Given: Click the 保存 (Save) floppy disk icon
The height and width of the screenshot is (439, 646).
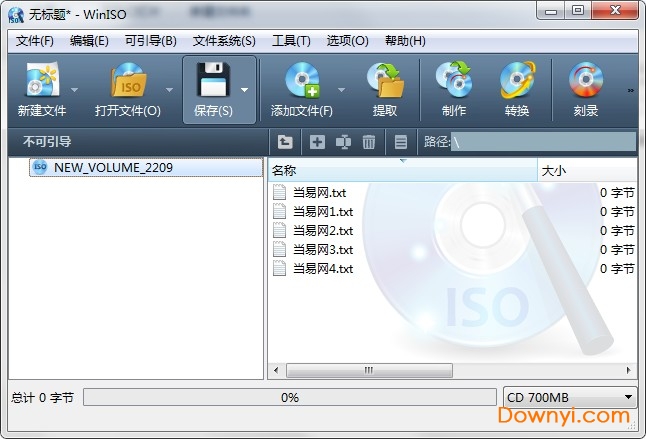Looking at the screenshot, I should (212, 80).
